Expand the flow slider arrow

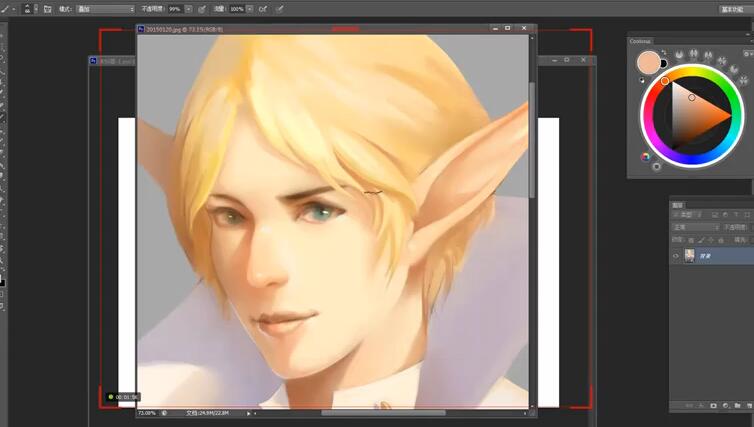coord(250,9)
